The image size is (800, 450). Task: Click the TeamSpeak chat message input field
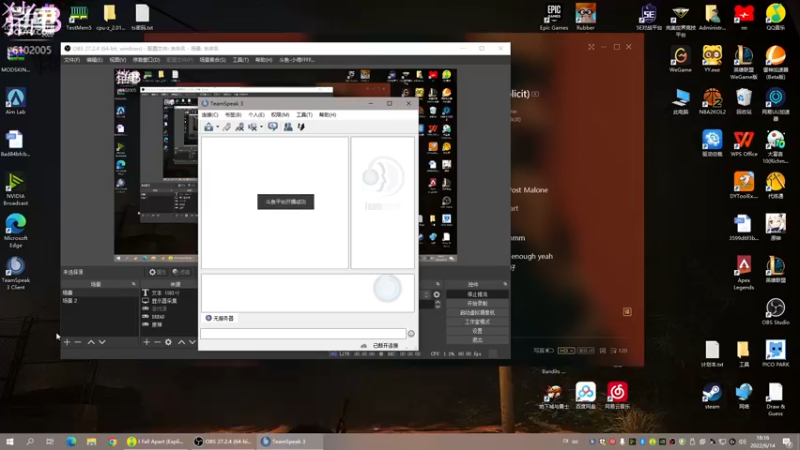click(303, 334)
